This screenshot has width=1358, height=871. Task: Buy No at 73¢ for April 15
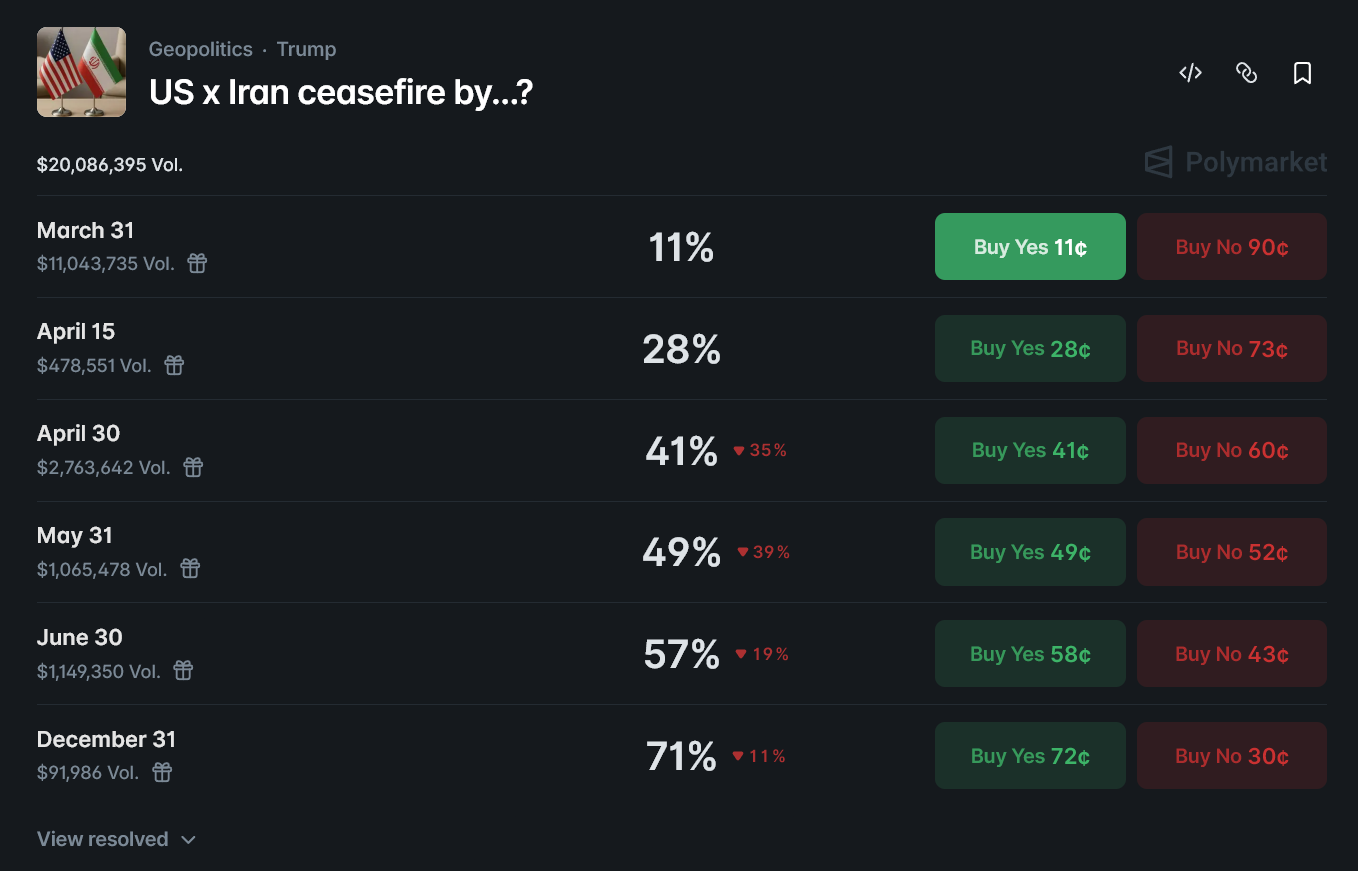click(x=1231, y=348)
